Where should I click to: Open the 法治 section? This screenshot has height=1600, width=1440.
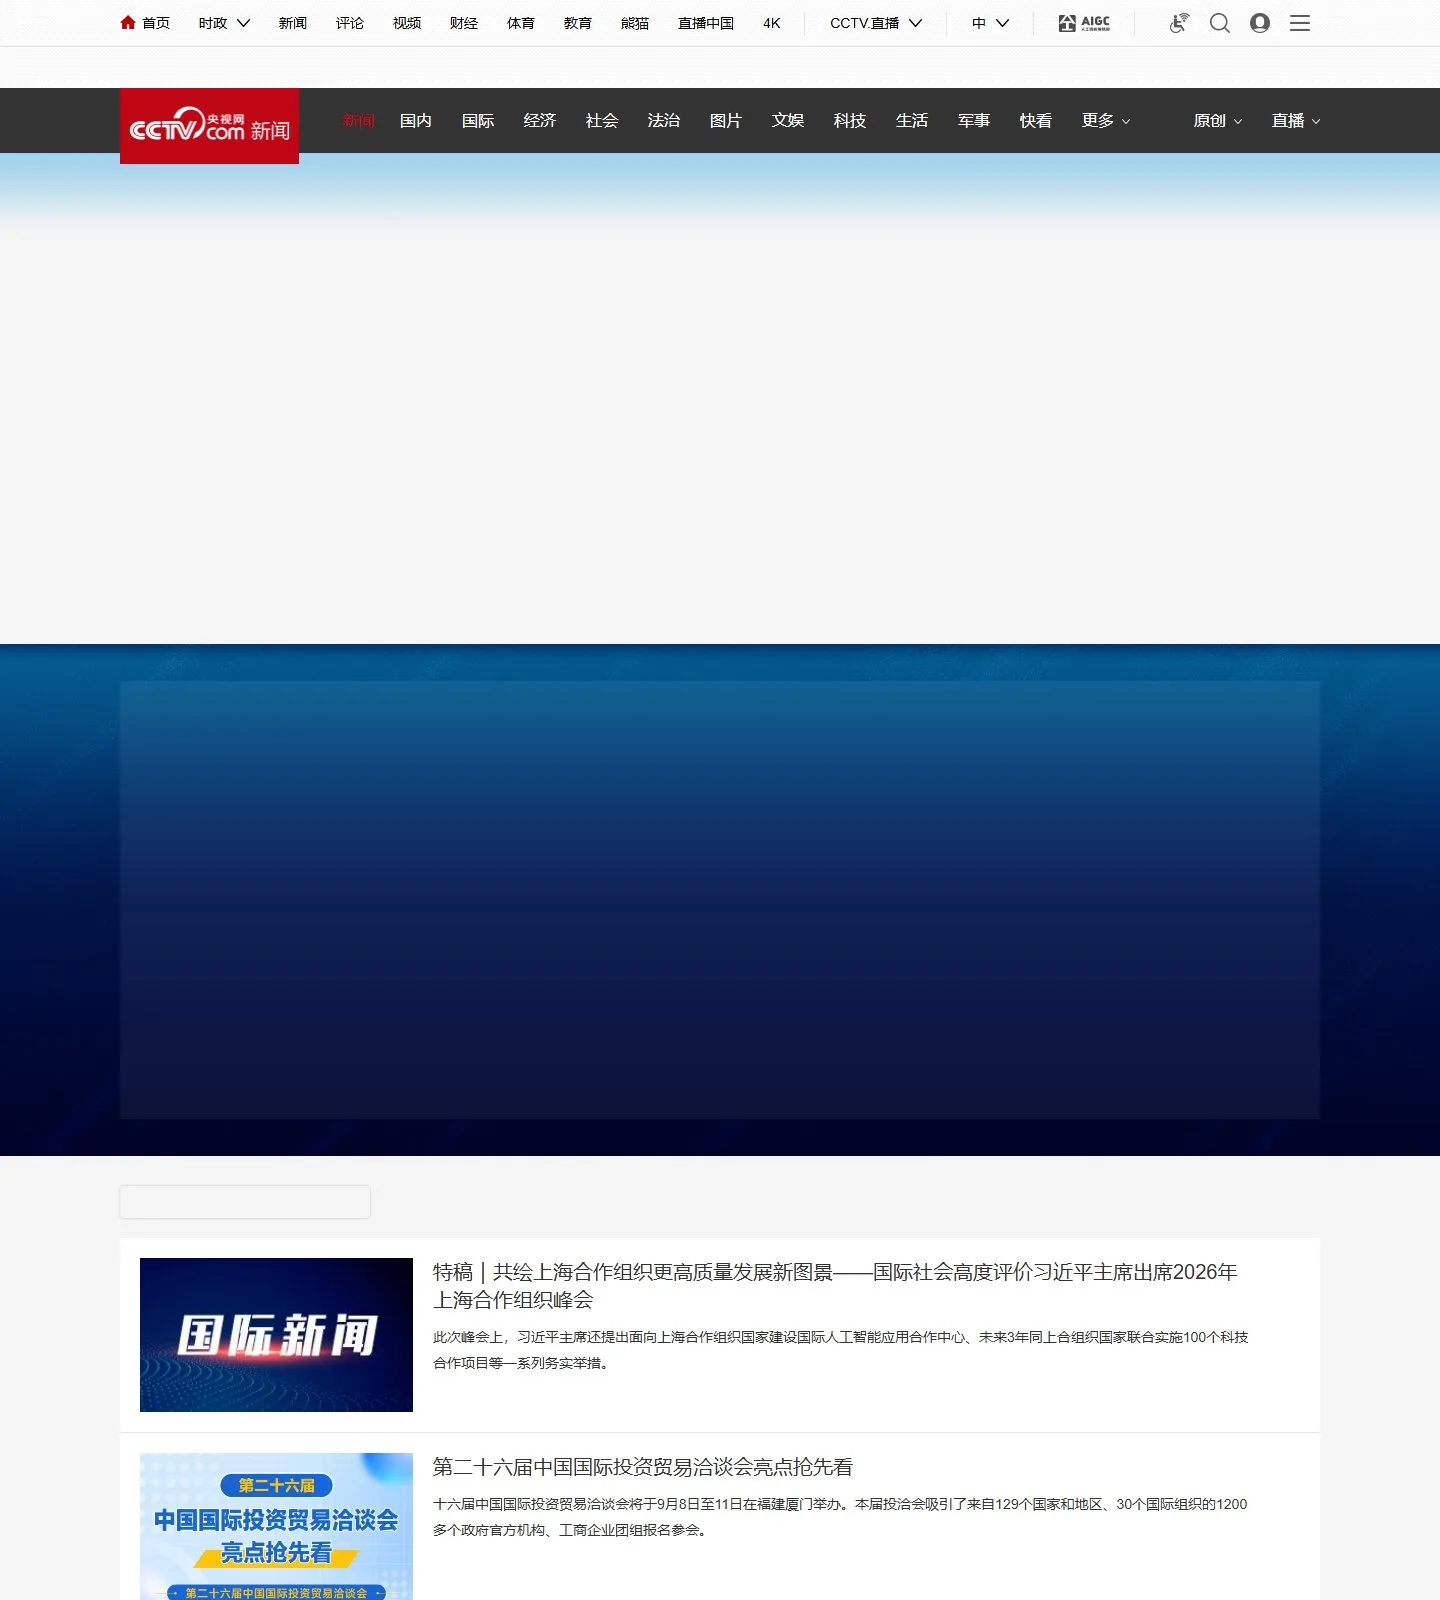point(664,121)
